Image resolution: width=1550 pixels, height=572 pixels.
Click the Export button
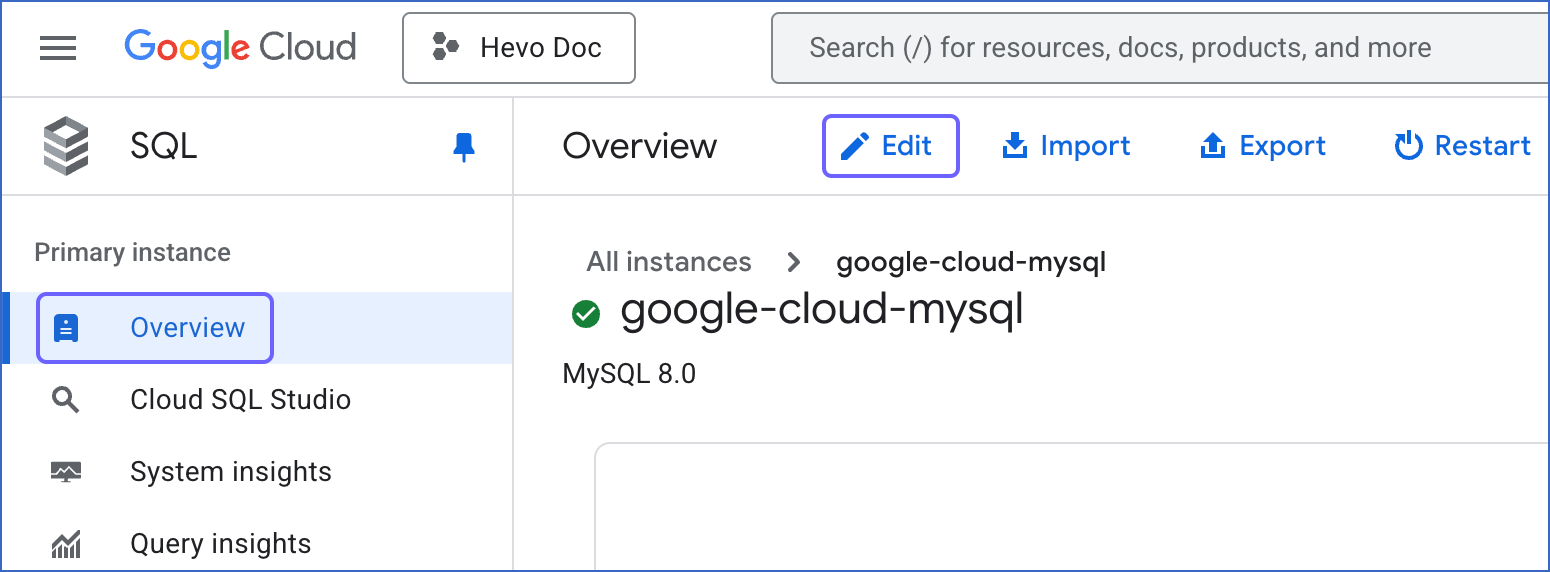[1262, 146]
